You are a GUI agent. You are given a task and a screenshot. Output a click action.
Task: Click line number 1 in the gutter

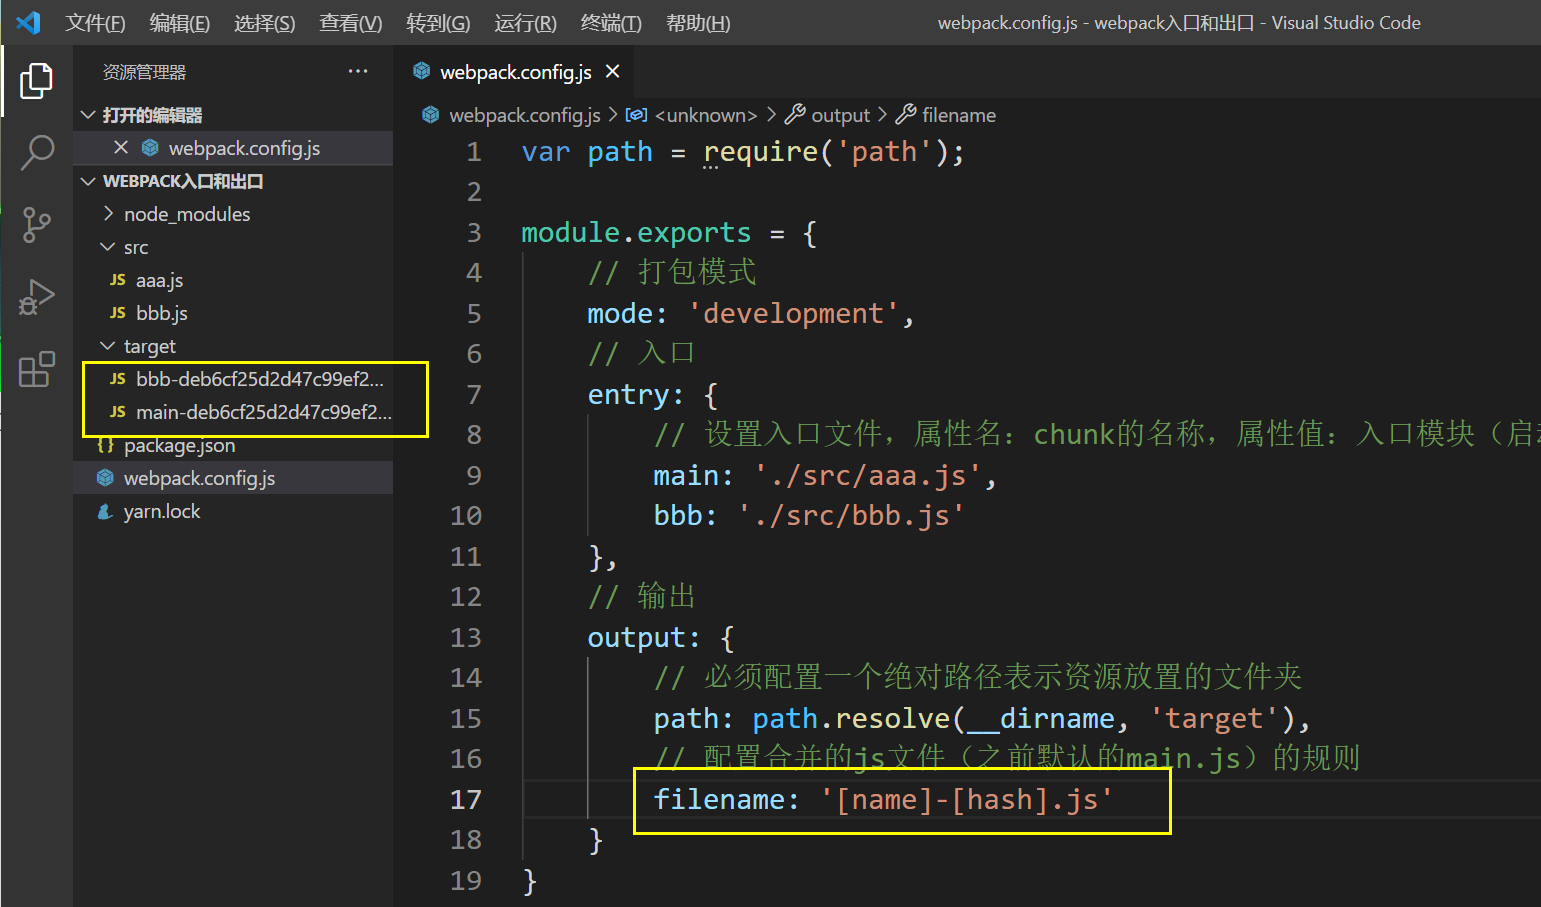pyautogui.click(x=474, y=152)
